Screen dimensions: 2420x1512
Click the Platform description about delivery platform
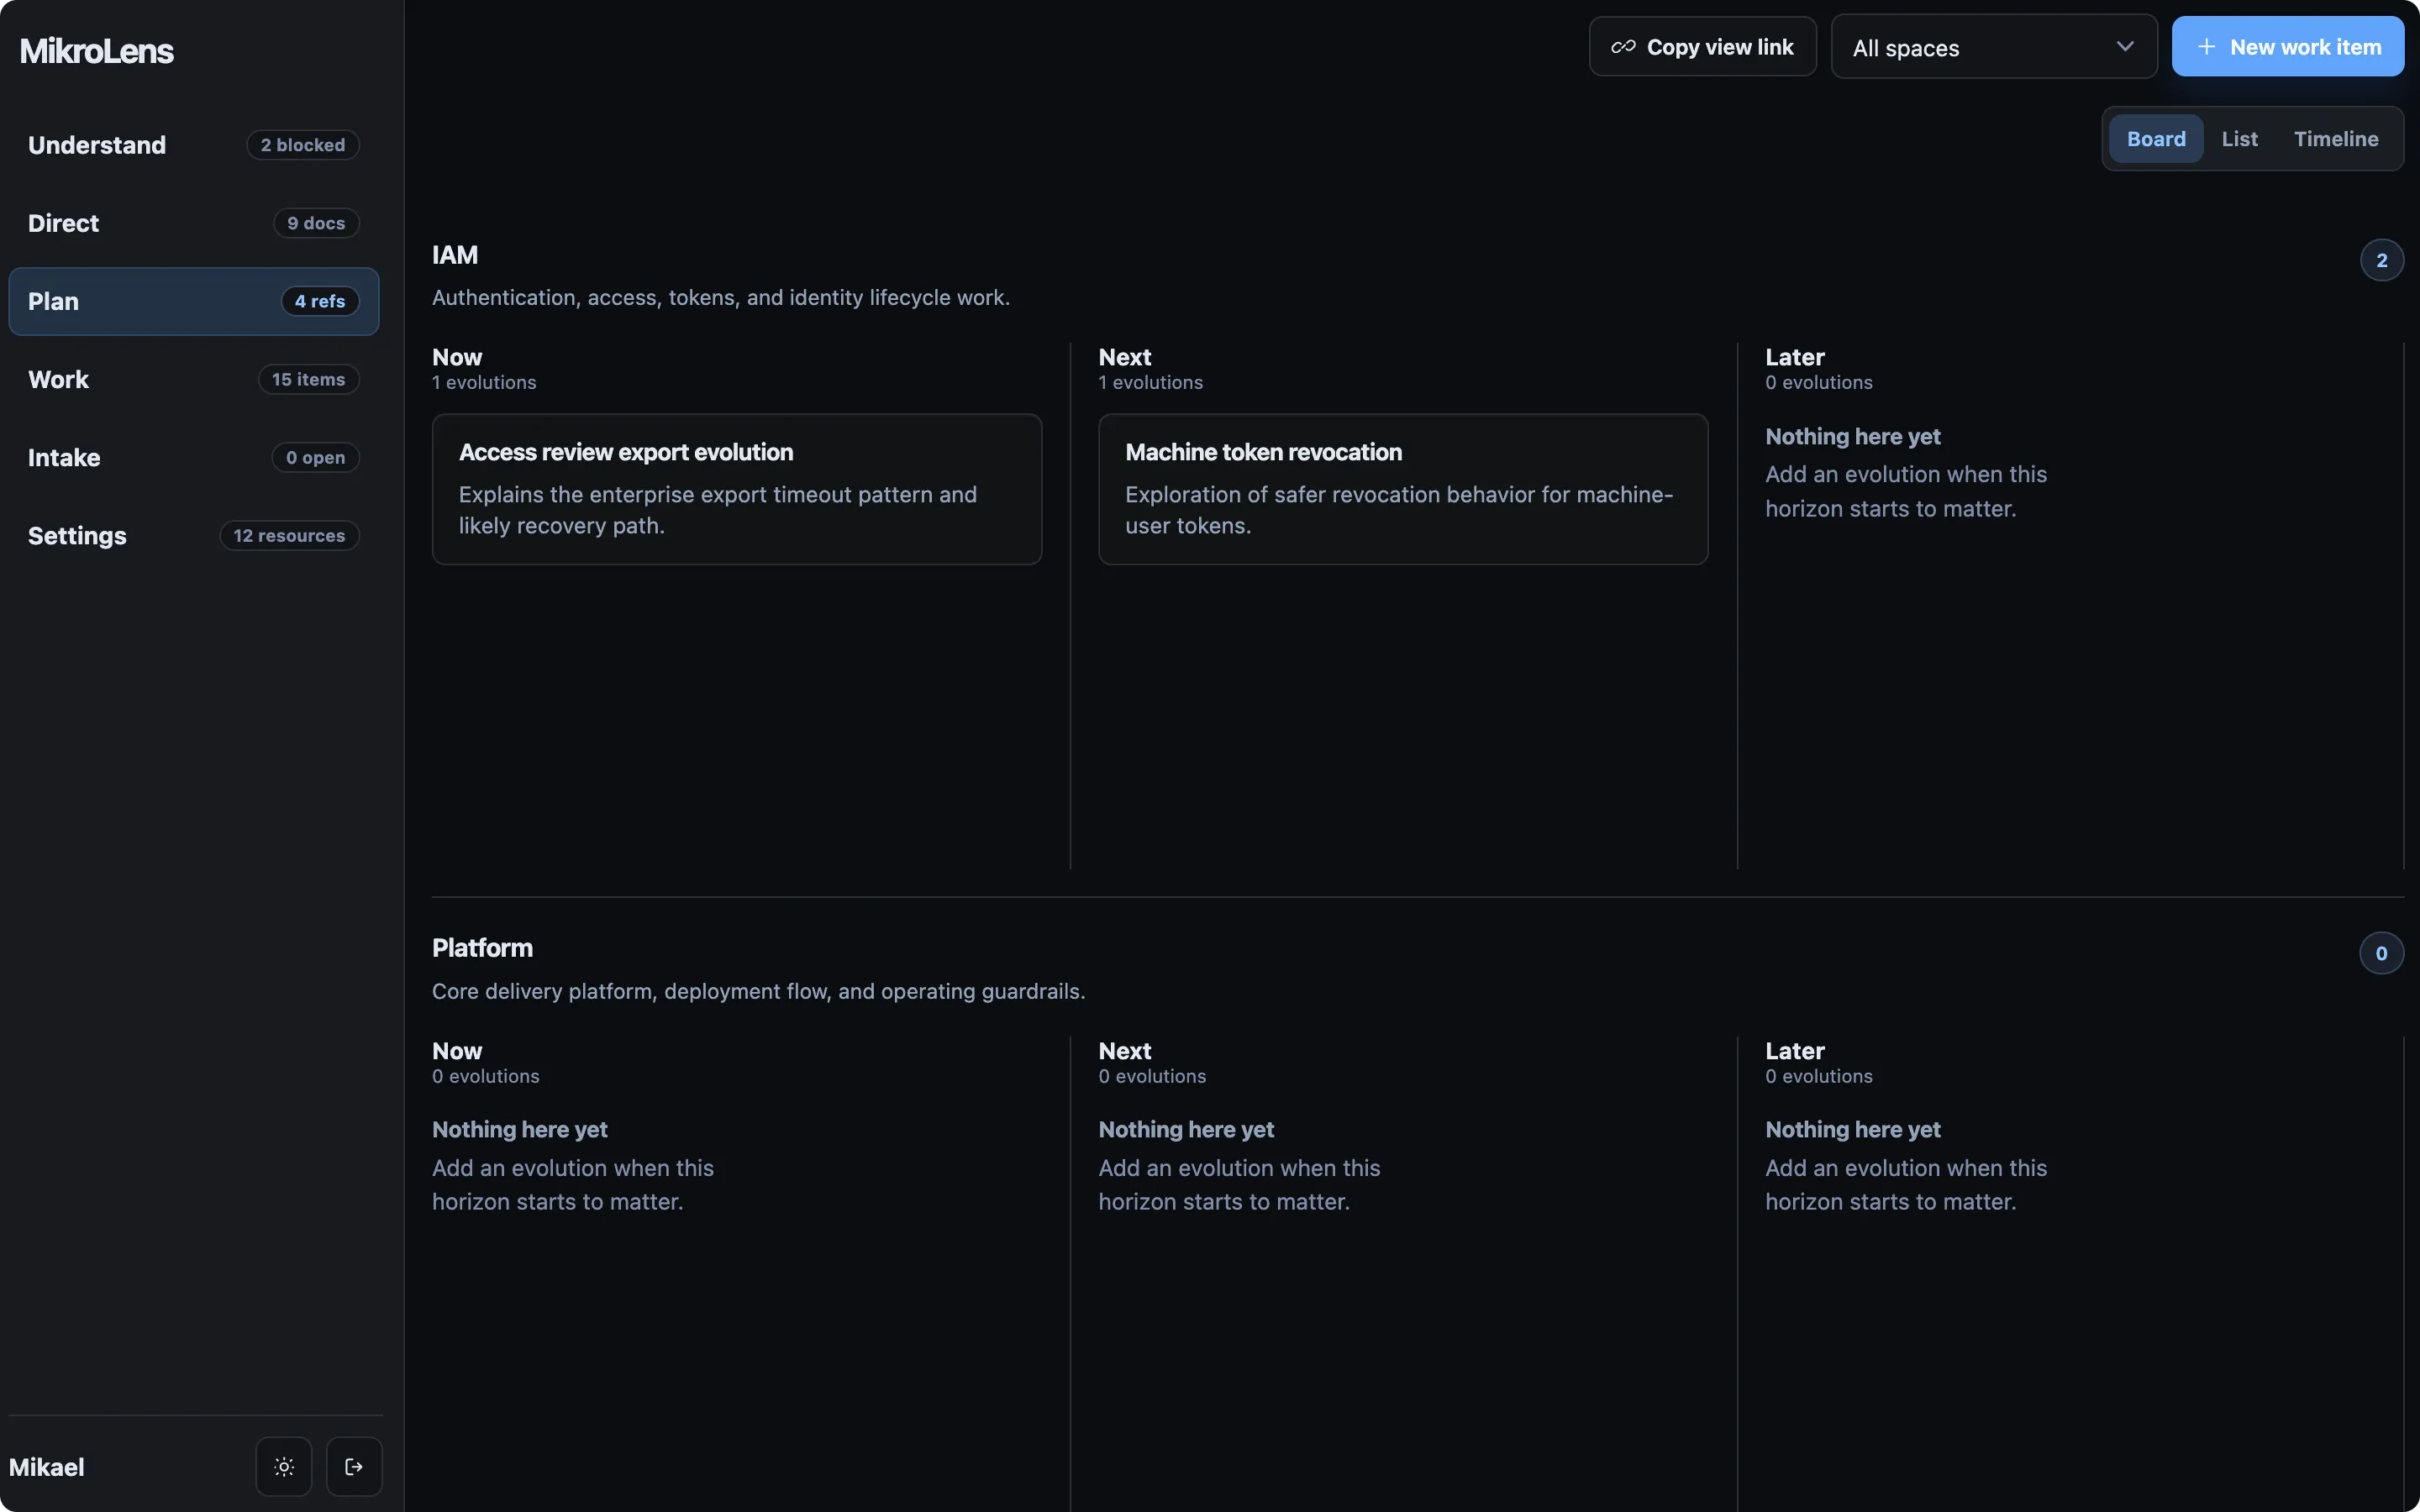tap(758, 991)
